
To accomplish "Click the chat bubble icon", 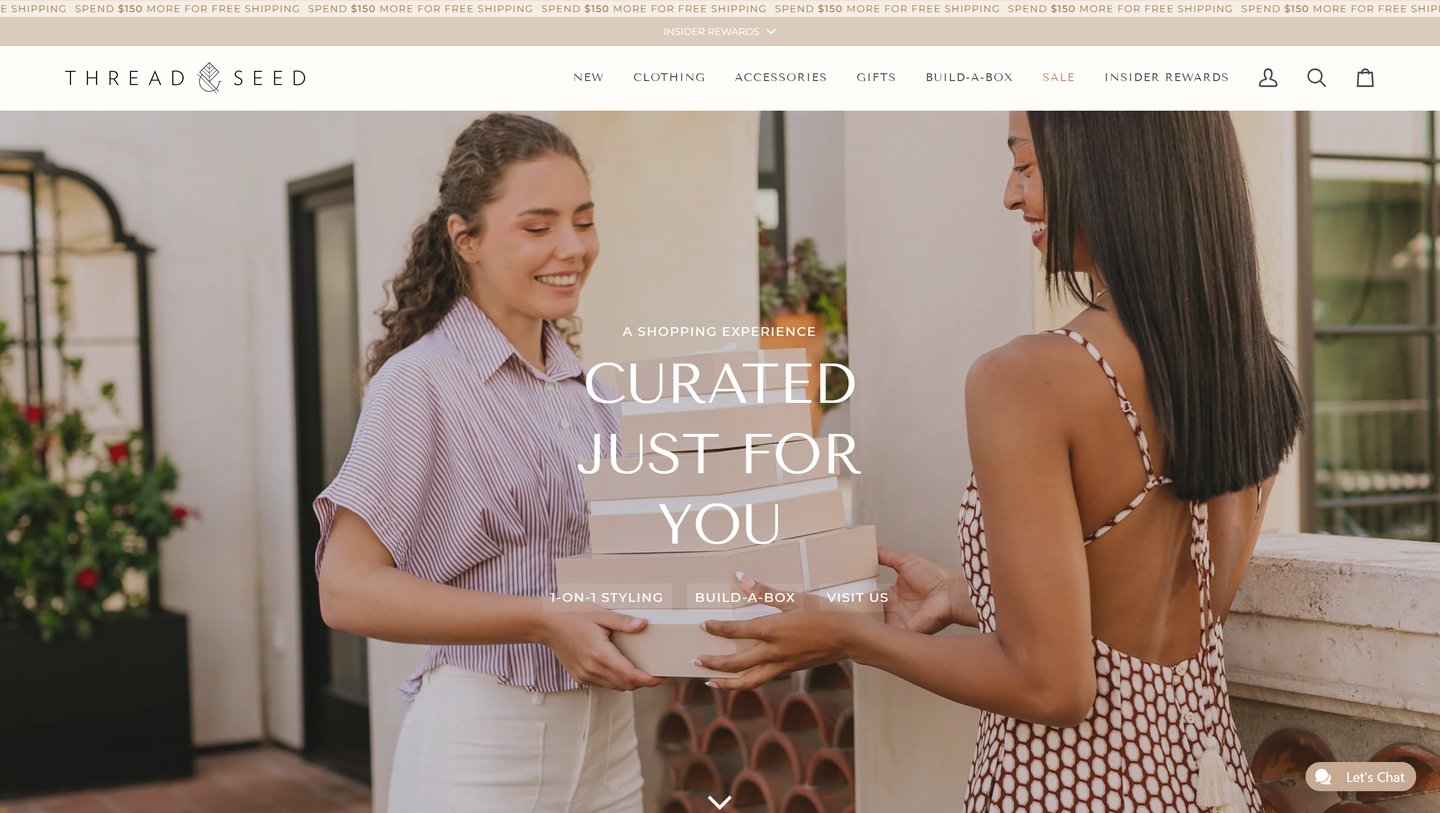I will pos(1323,777).
